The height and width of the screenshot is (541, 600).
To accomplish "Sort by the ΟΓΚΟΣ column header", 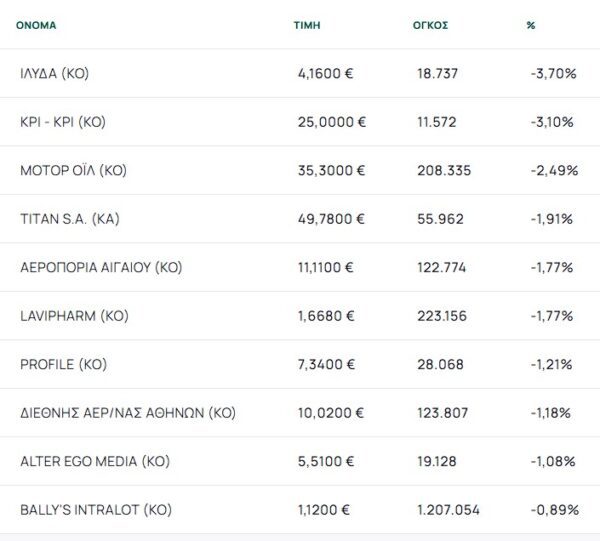I will tap(430, 25).
